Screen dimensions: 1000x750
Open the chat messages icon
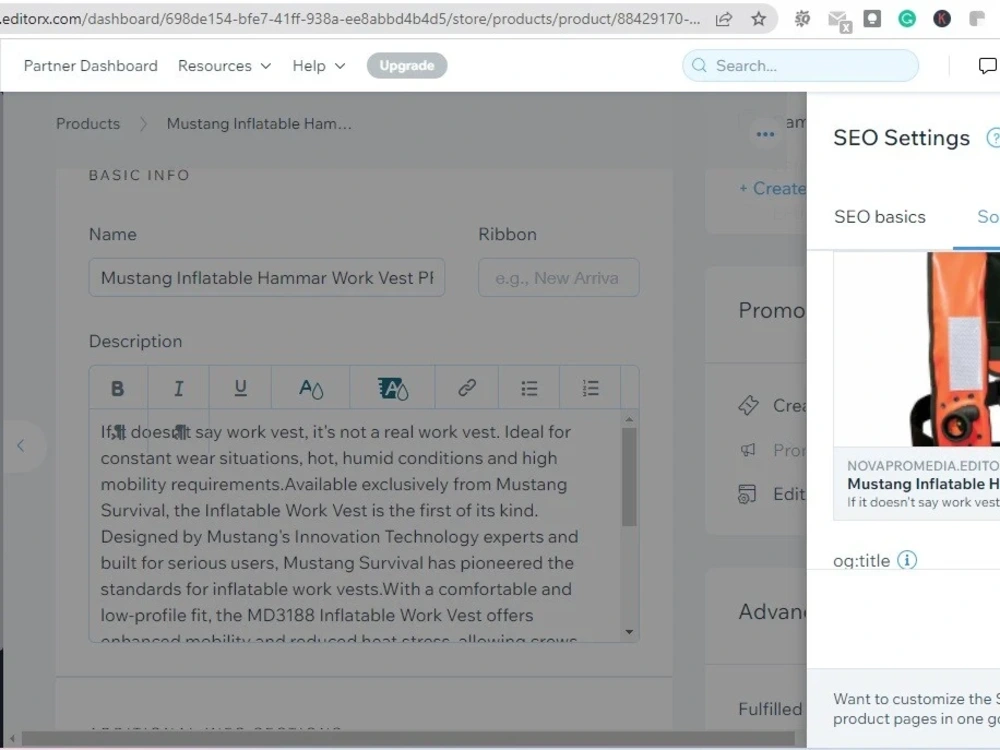coord(987,66)
